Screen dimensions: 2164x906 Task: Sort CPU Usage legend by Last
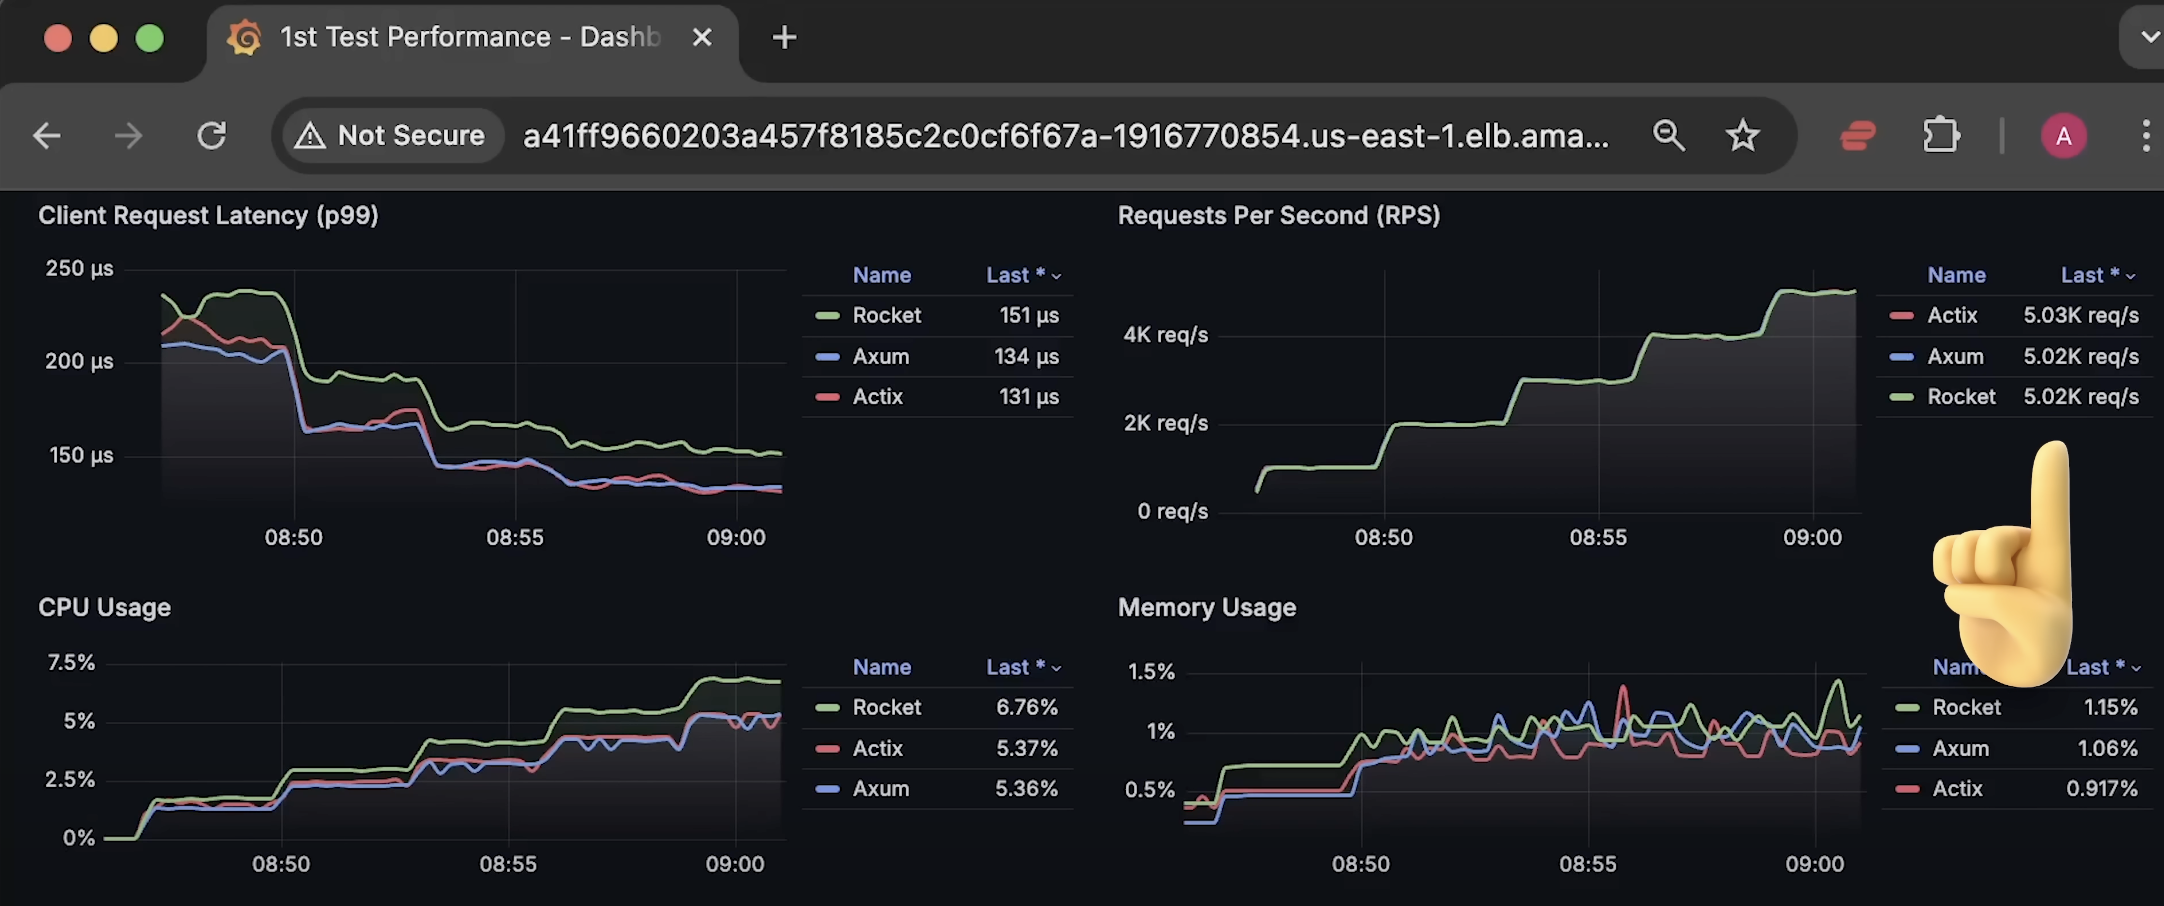pos(1023,667)
